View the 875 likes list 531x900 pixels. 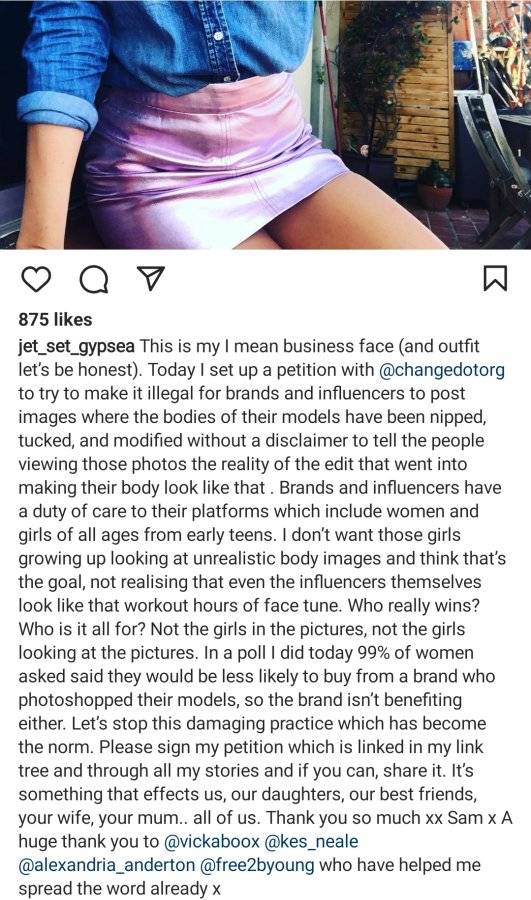pyautogui.click(x=55, y=320)
